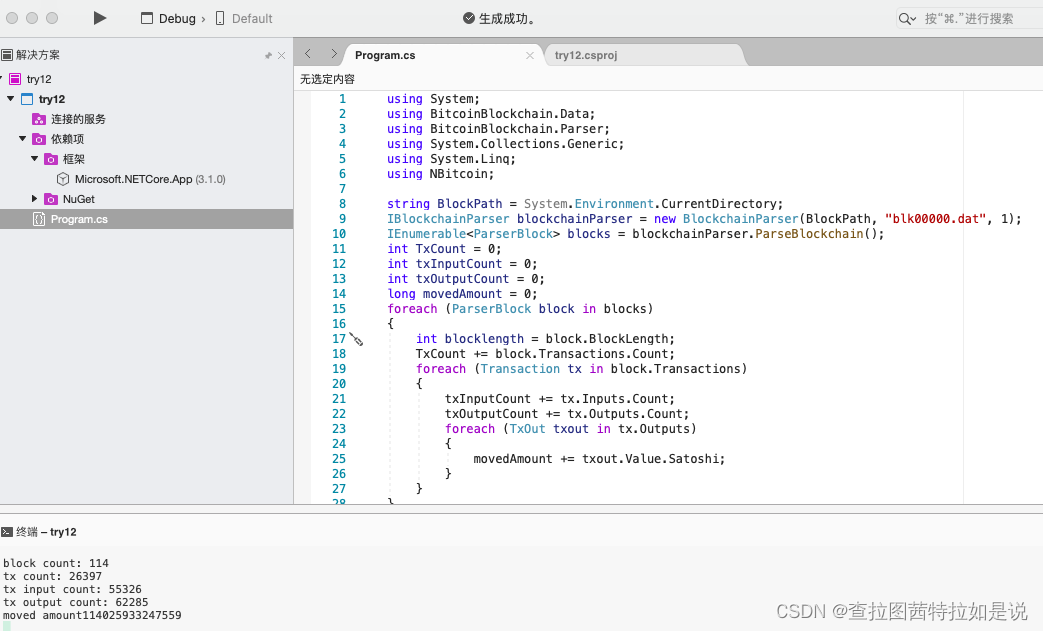Click line number 8 in the gutter
The height and width of the screenshot is (631, 1043).
[343, 203]
